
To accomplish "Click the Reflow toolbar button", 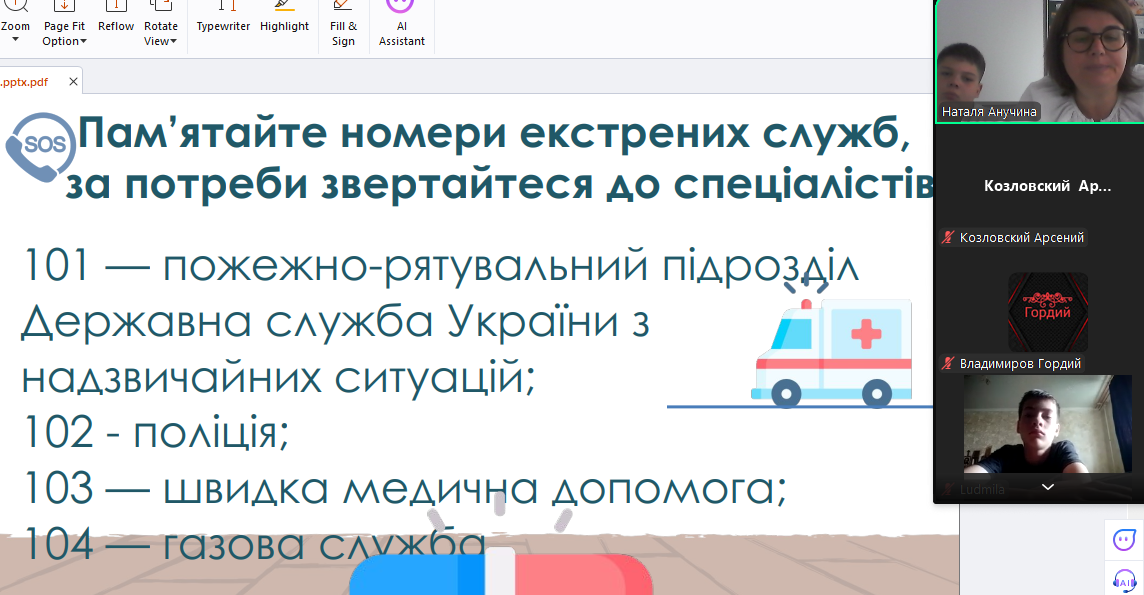I will click(116, 18).
